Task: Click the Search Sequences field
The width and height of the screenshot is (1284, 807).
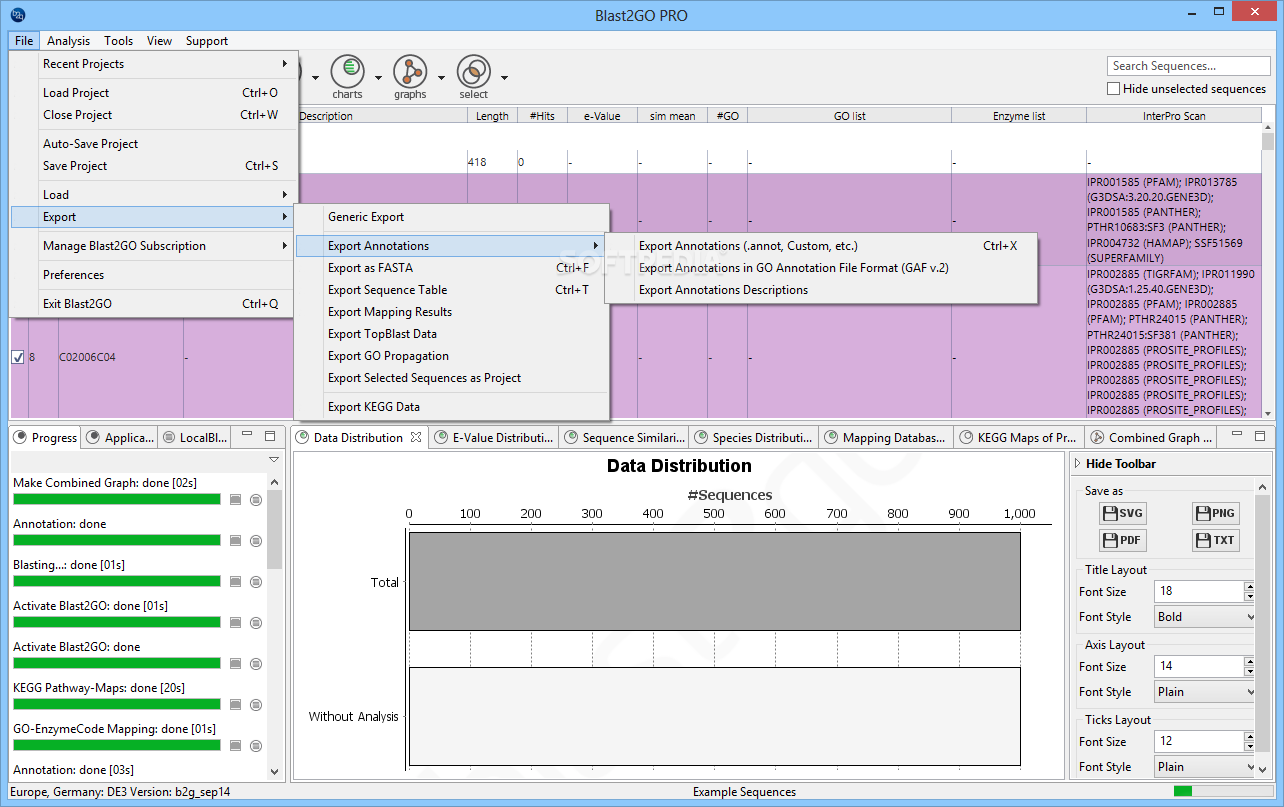Action: pyautogui.click(x=1187, y=66)
